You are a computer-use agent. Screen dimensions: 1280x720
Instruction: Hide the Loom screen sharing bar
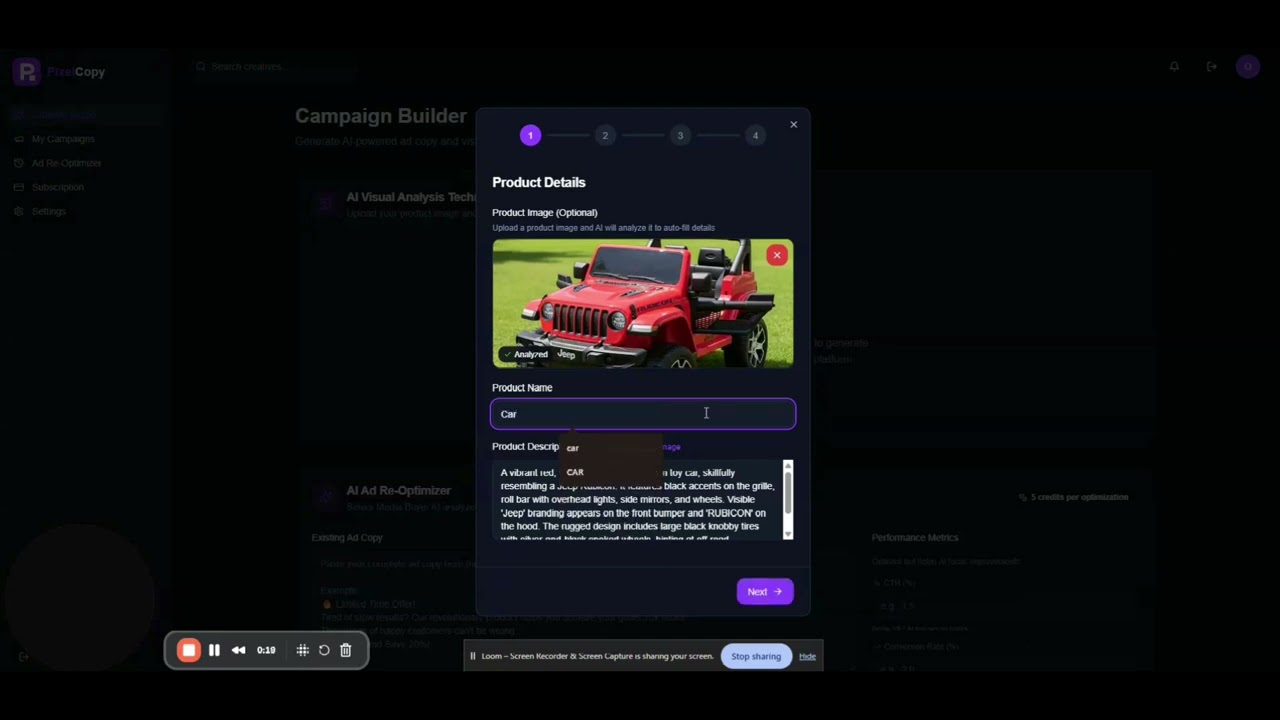tap(807, 656)
